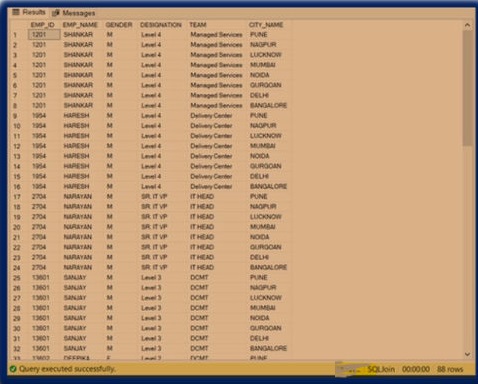Select the GURGOAN cell in row 6

click(x=266, y=85)
